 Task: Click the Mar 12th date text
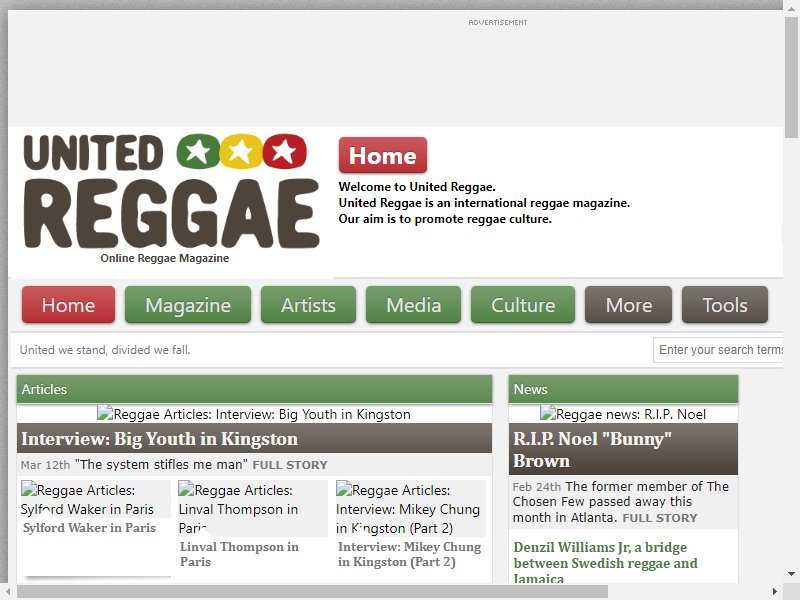tap(45, 465)
